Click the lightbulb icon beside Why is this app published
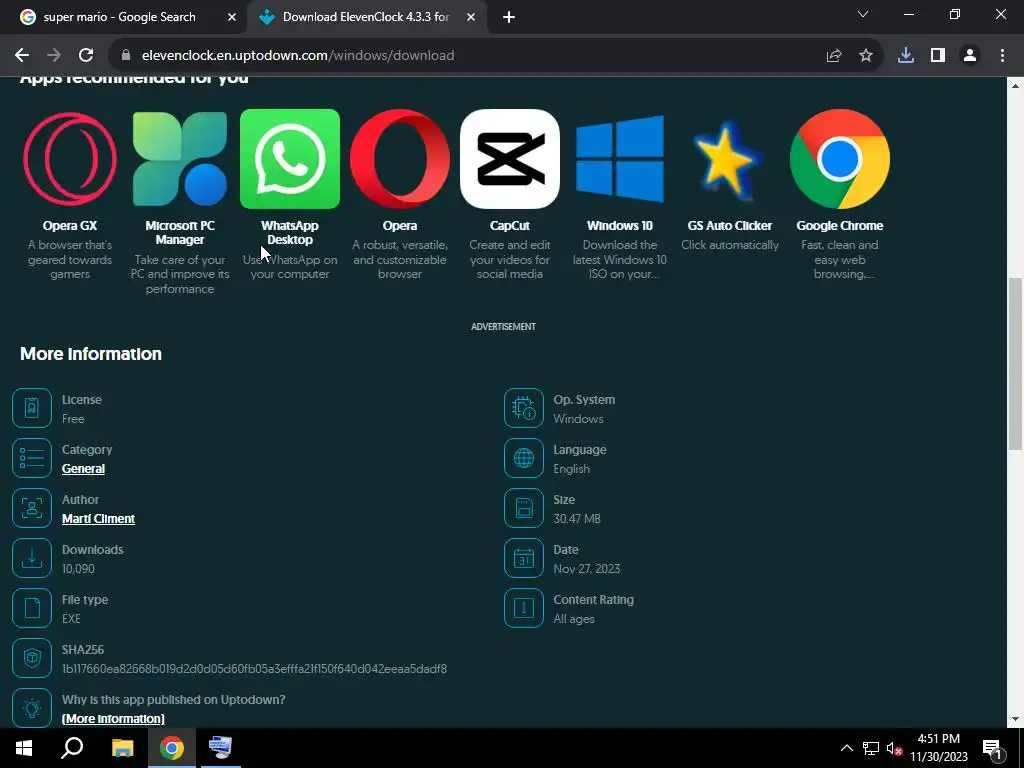Screen dimensions: 1024x768 coord(31,708)
